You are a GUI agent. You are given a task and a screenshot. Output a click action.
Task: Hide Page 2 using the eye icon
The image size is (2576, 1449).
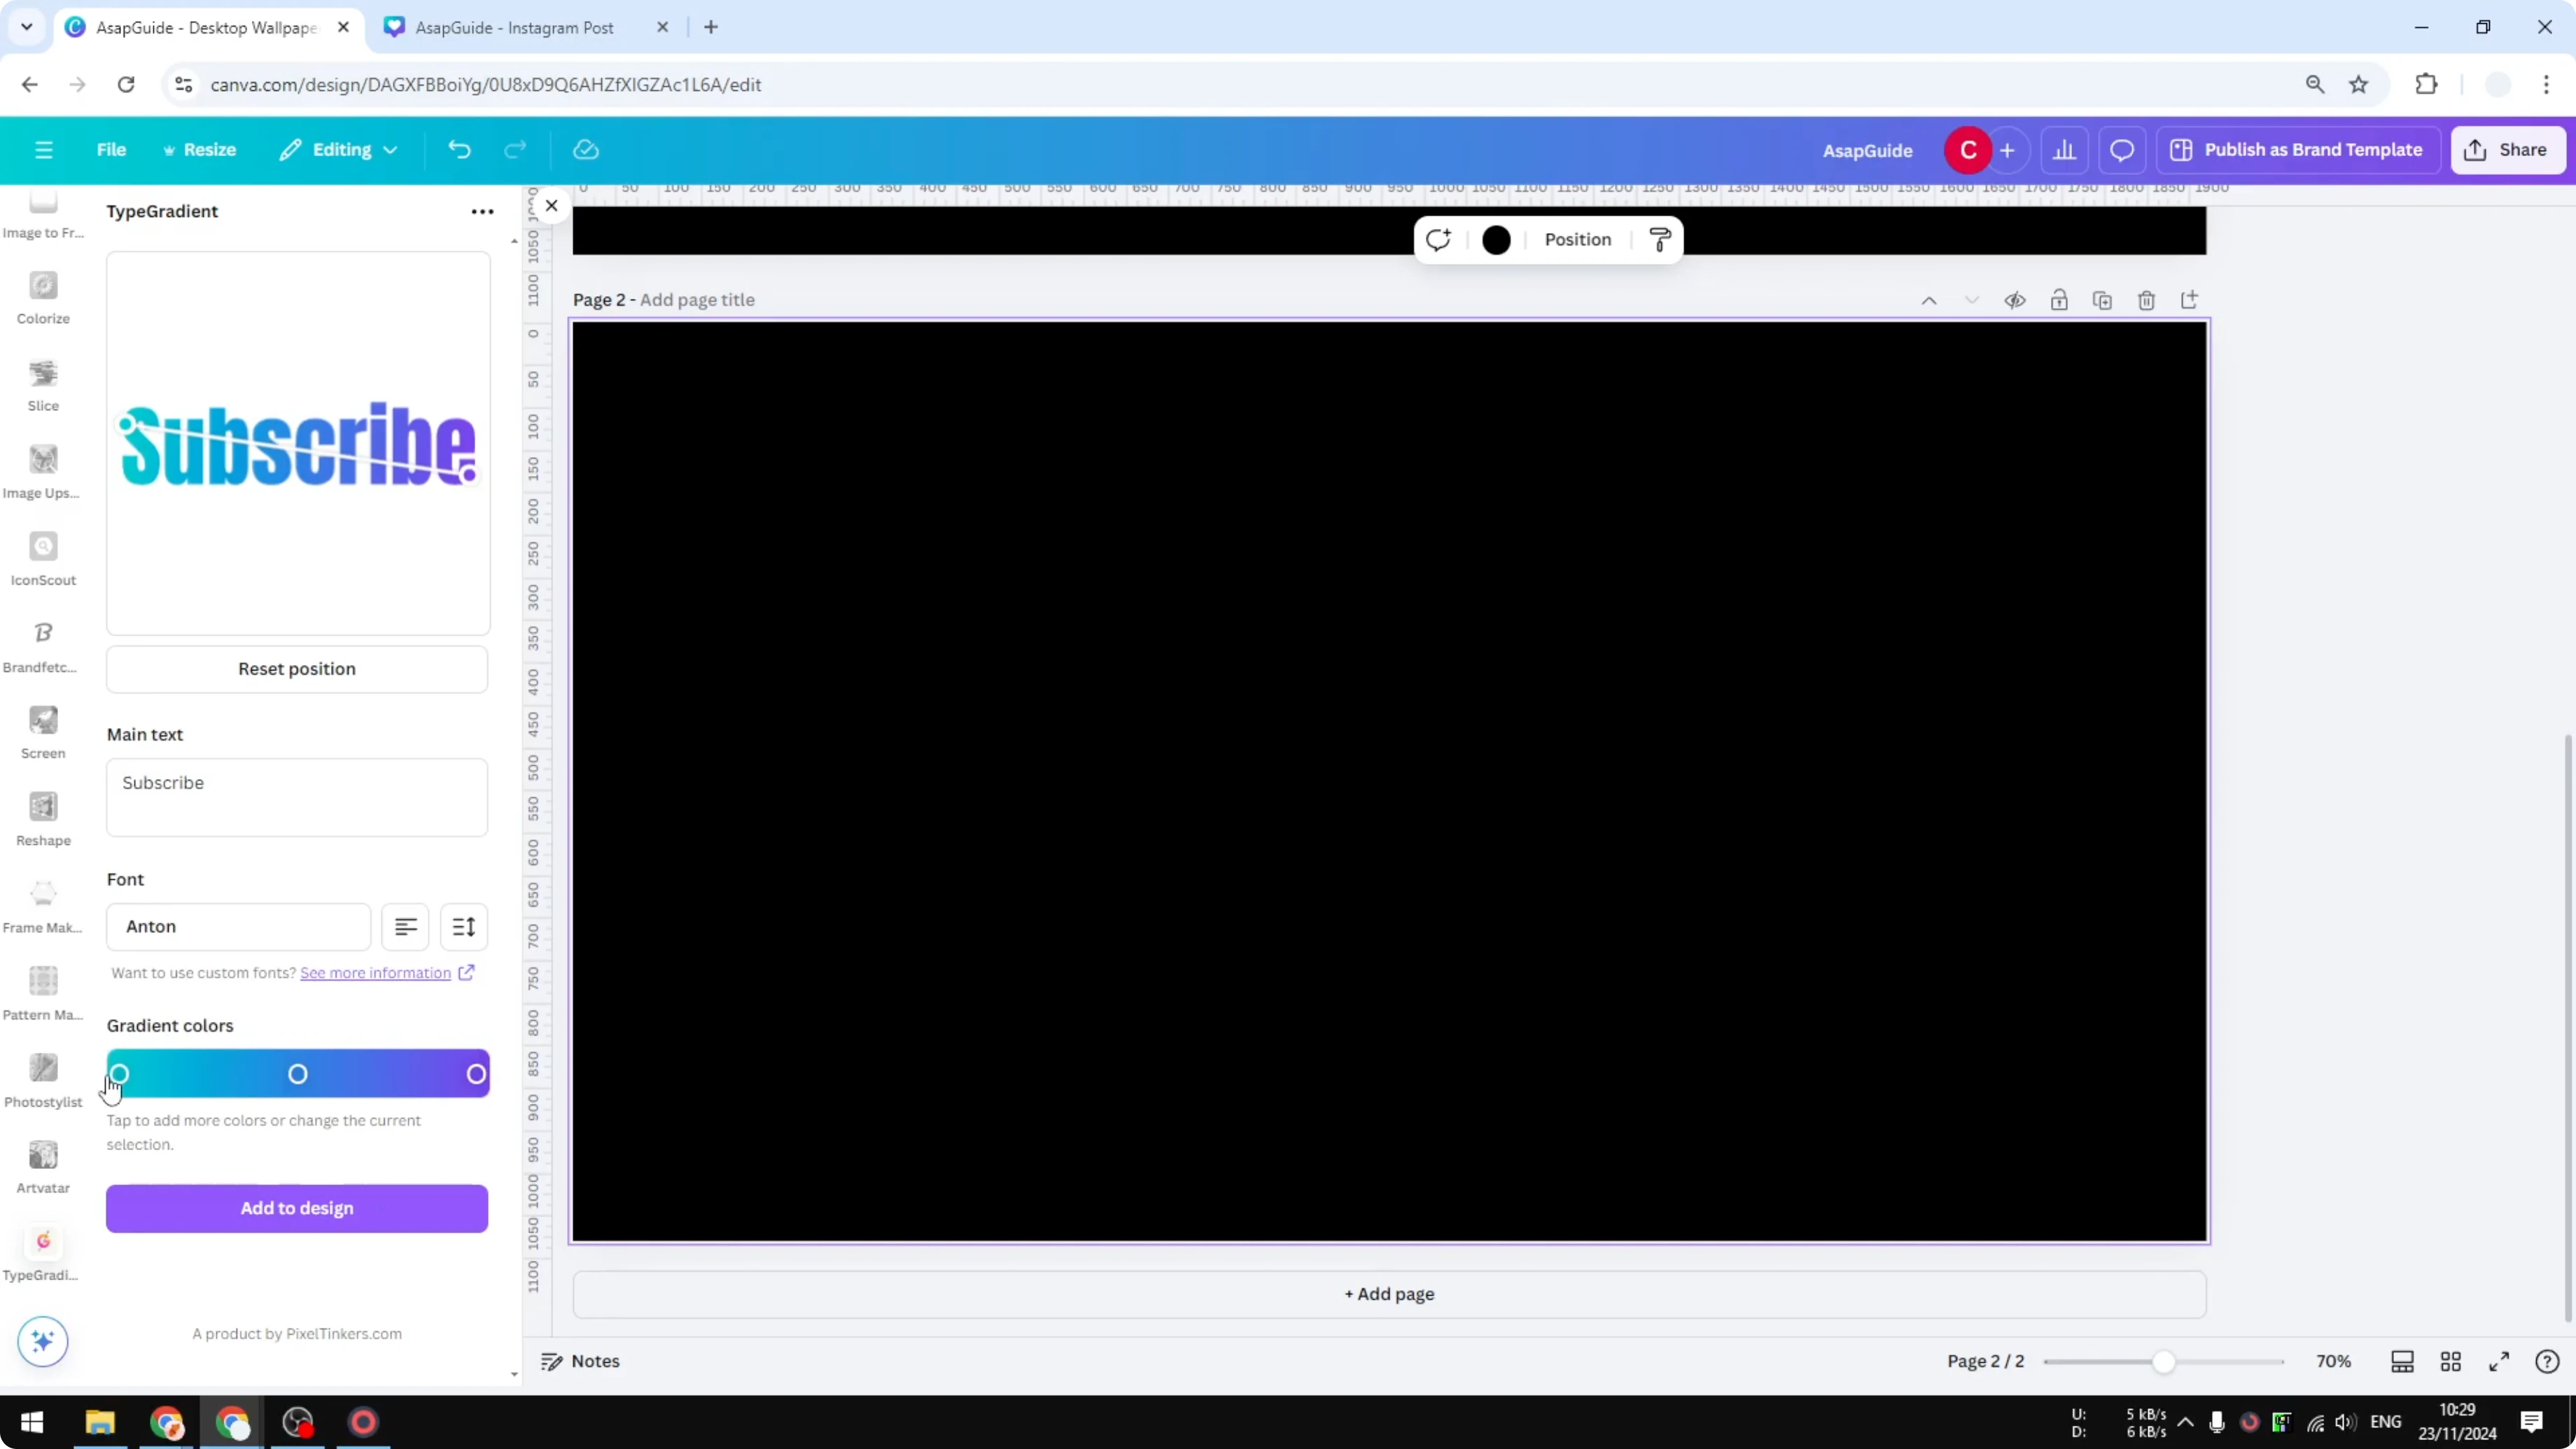pyautogui.click(x=2016, y=299)
